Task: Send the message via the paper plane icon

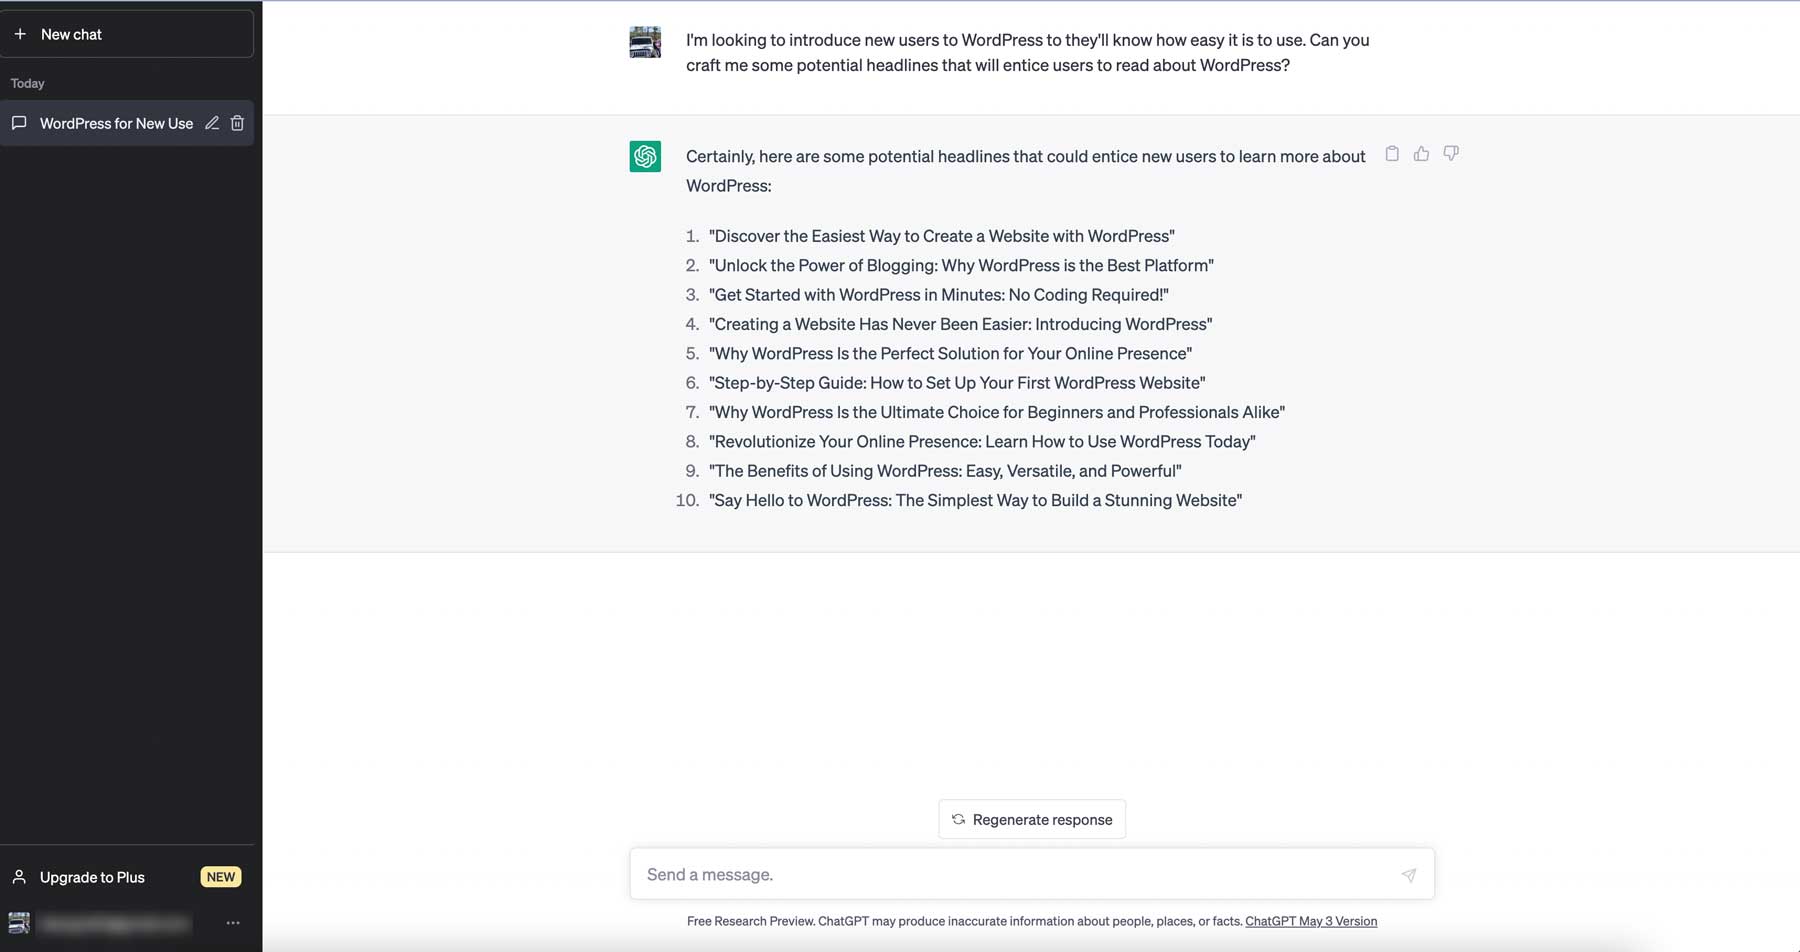Action: click(1409, 874)
